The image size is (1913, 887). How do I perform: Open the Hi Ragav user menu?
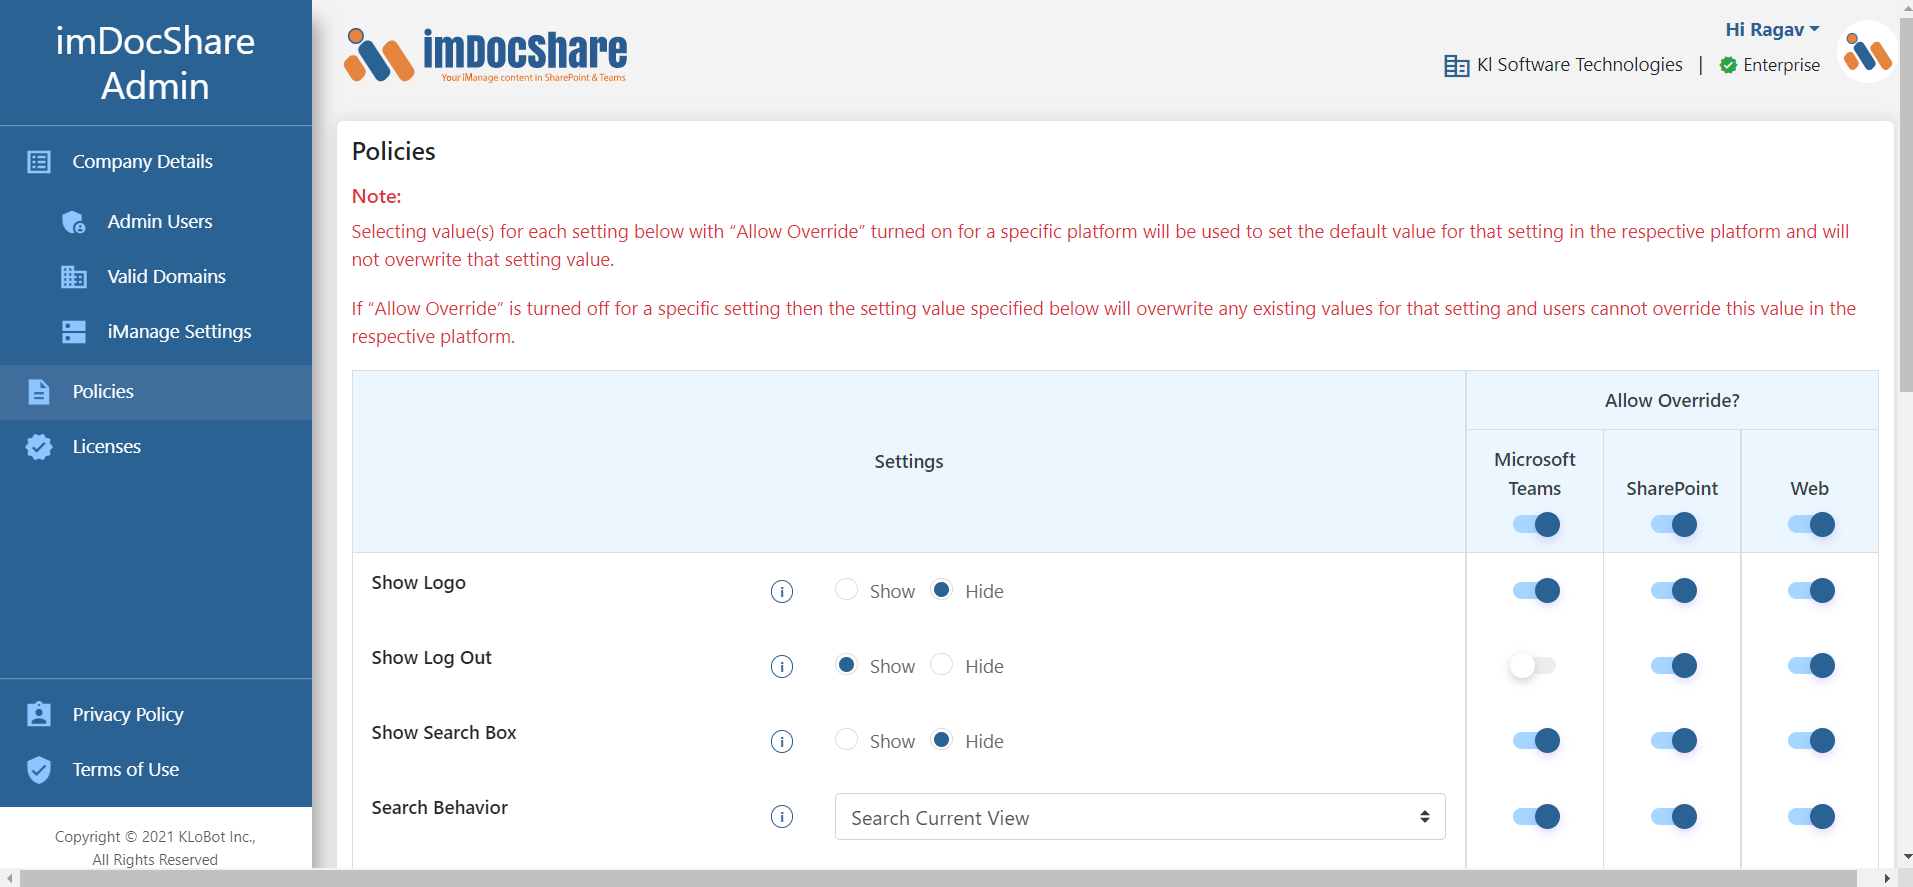point(1772,30)
